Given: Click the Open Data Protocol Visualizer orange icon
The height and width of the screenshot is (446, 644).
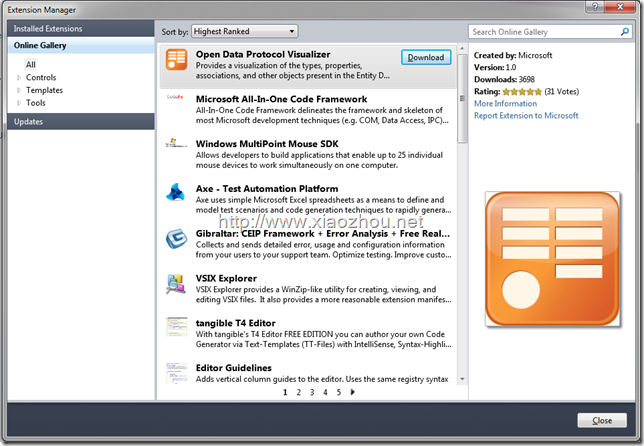Looking at the screenshot, I should [177, 60].
